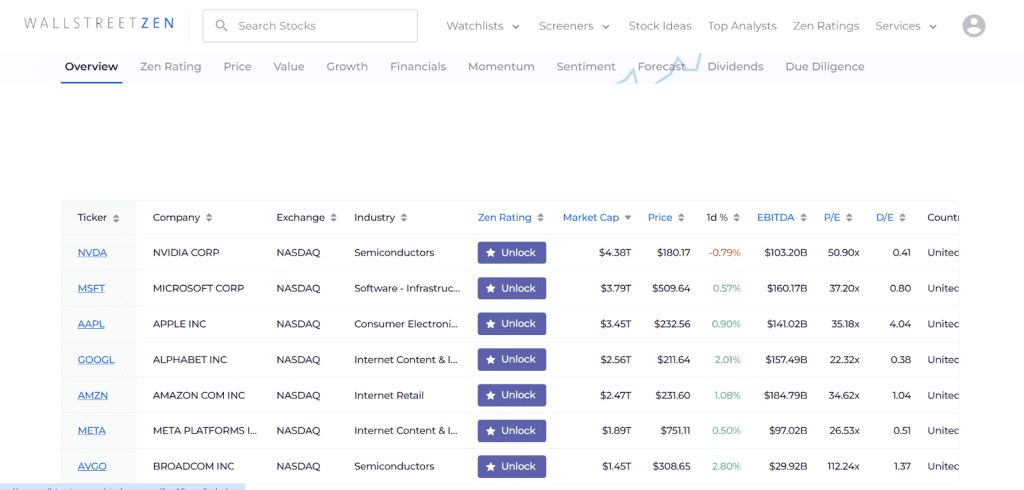Viewport: 1024px width, 490px height.
Task: Switch to the Financials tab
Action: (418, 67)
